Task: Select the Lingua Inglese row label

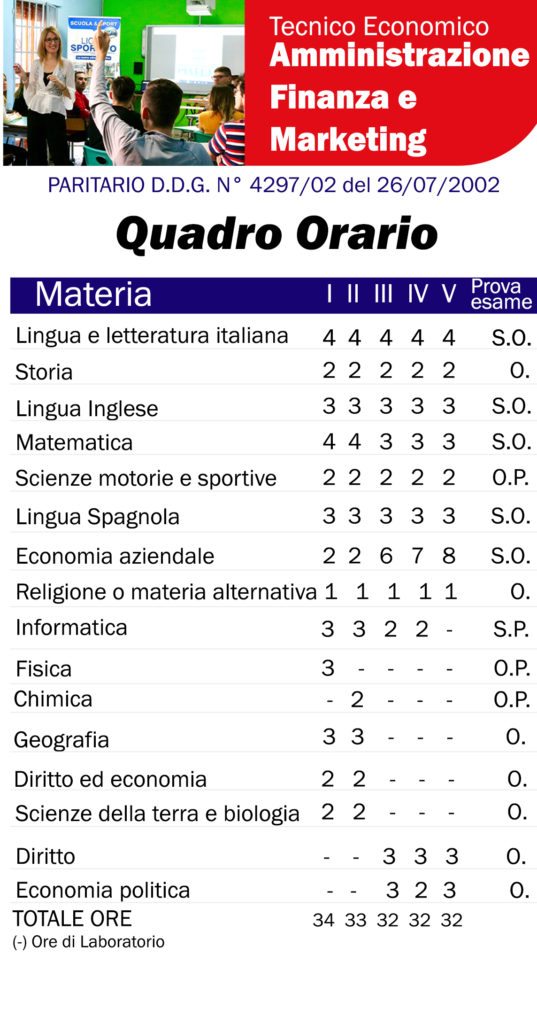Action: click(87, 409)
